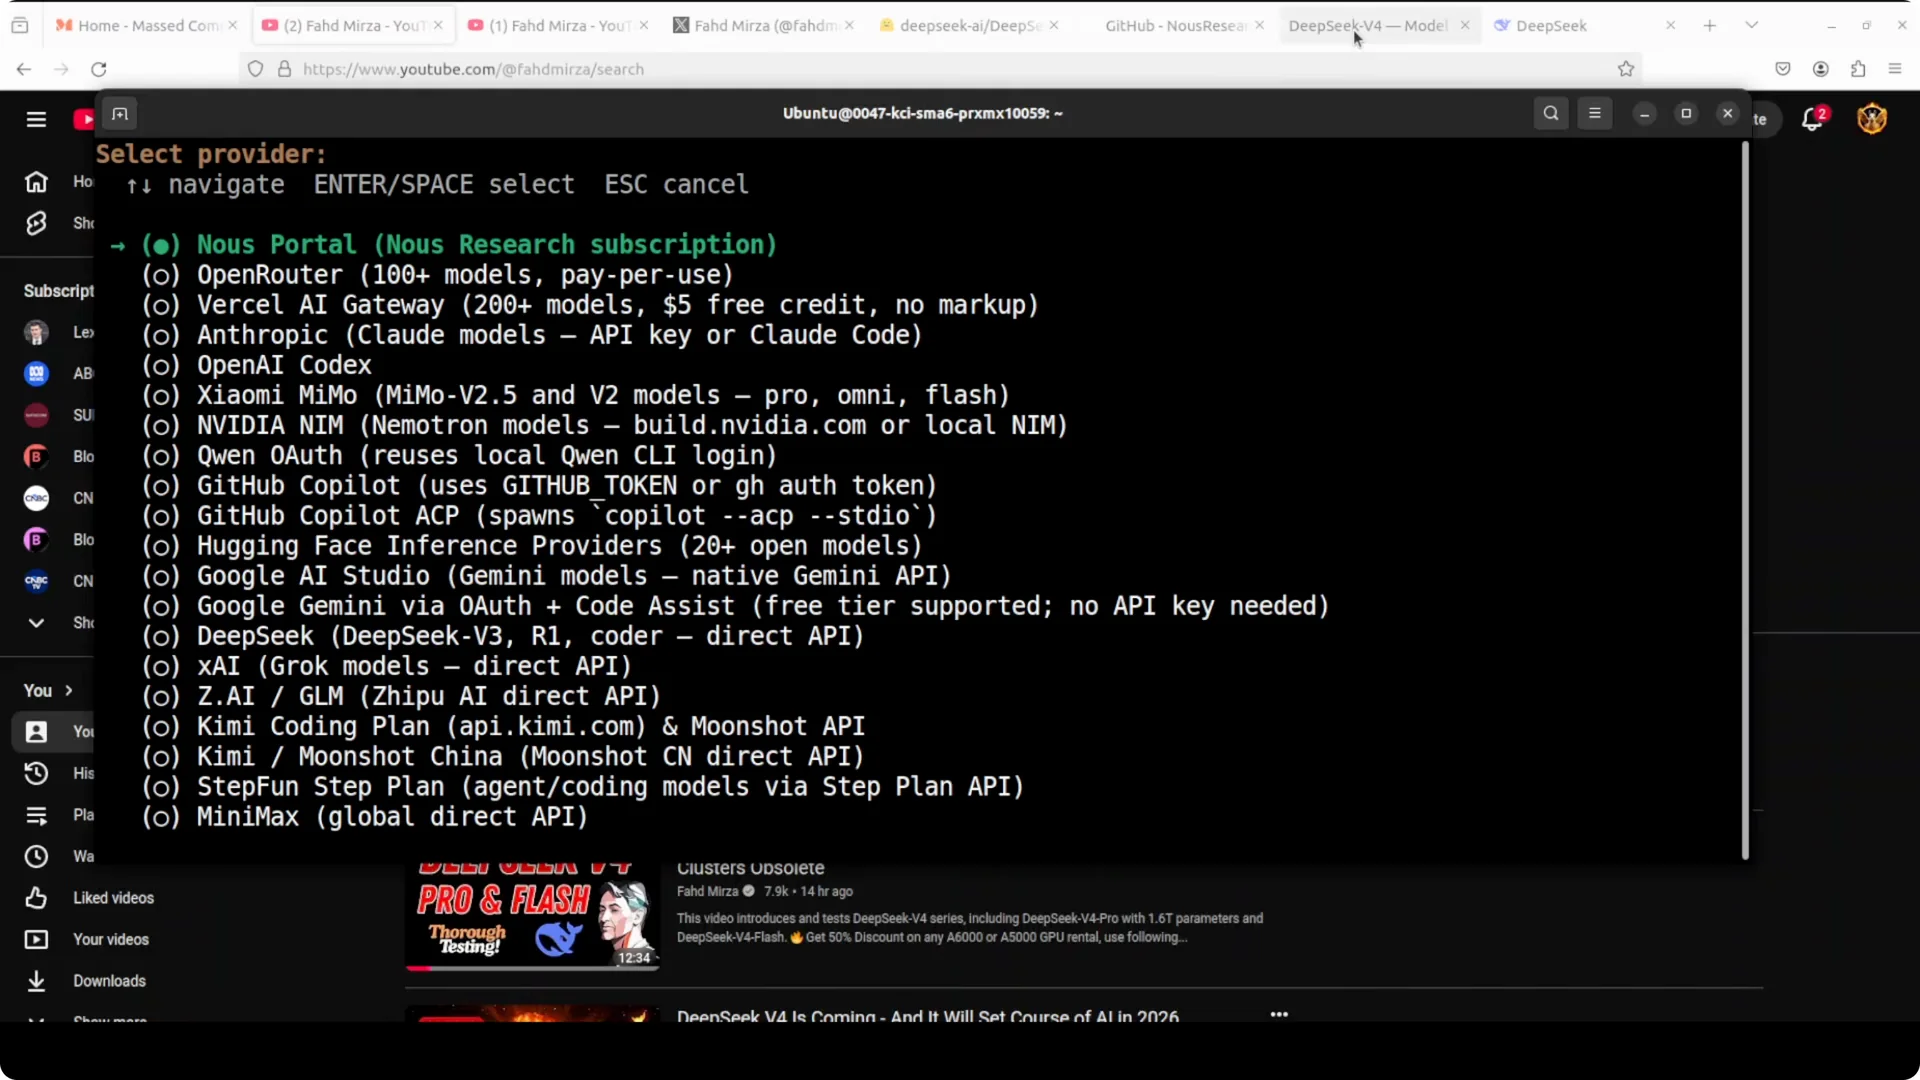Switch to GitHub NousResearch tab

pos(1175,25)
